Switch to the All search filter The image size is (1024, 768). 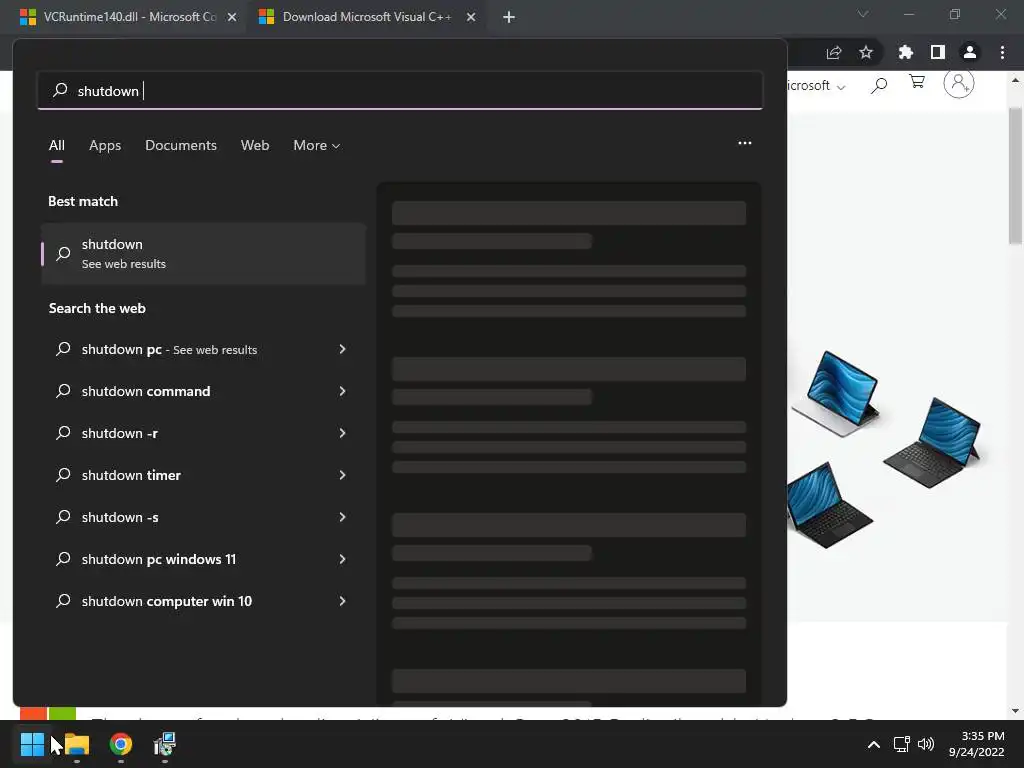click(57, 145)
